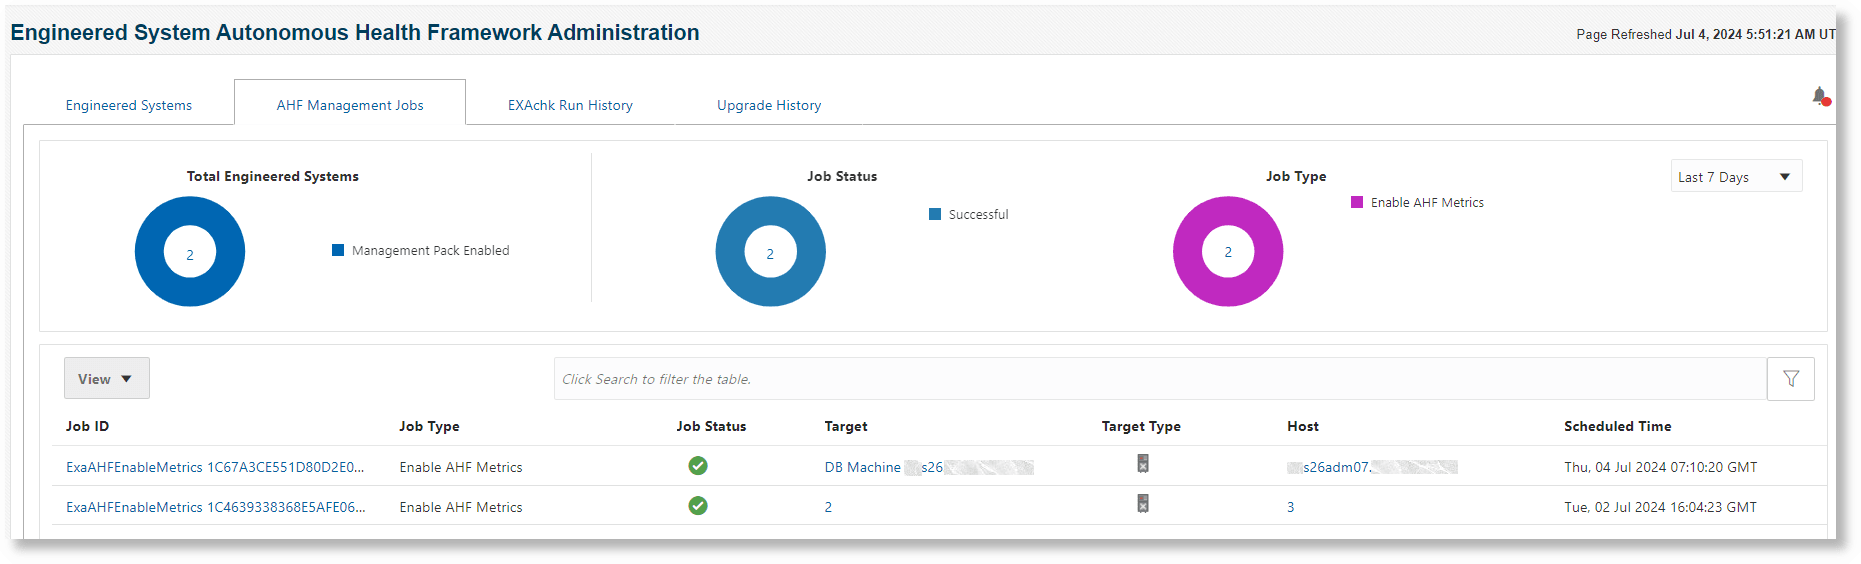Click the Enable AHF Metrics magenta legend swatch

pos(1357,202)
